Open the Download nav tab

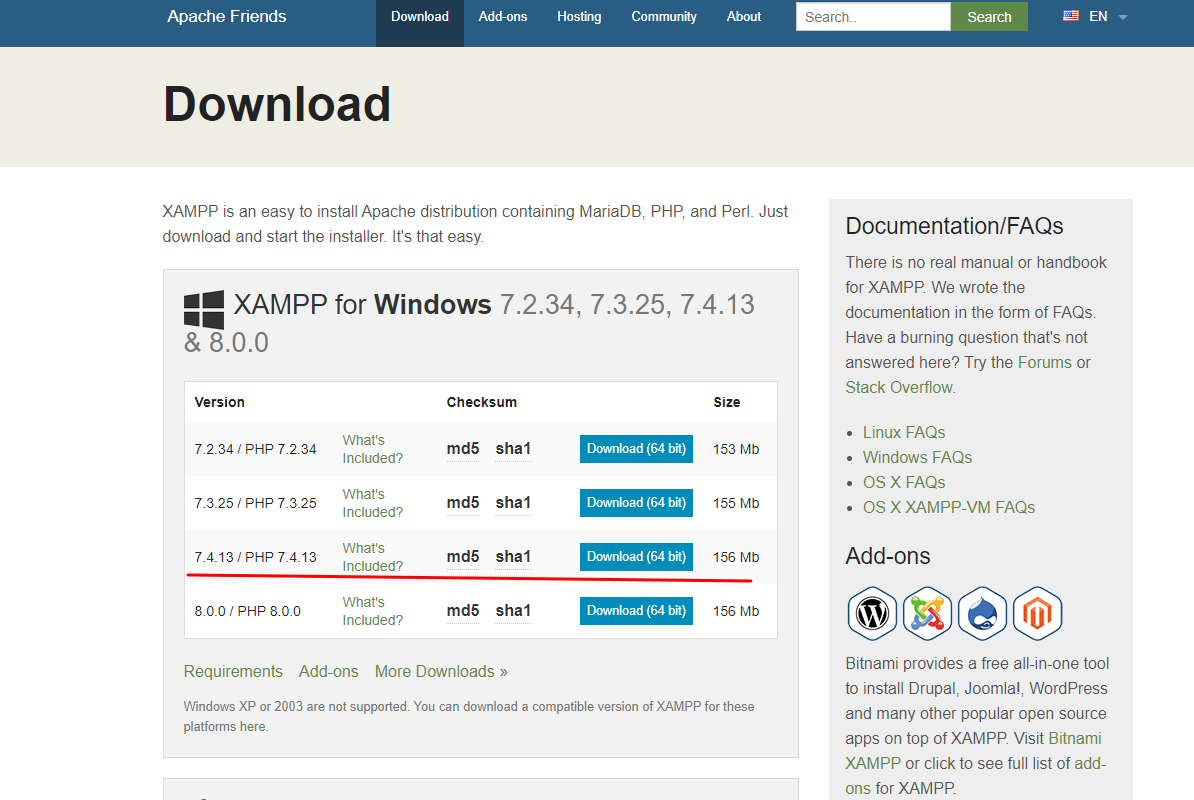click(x=420, y=17)
